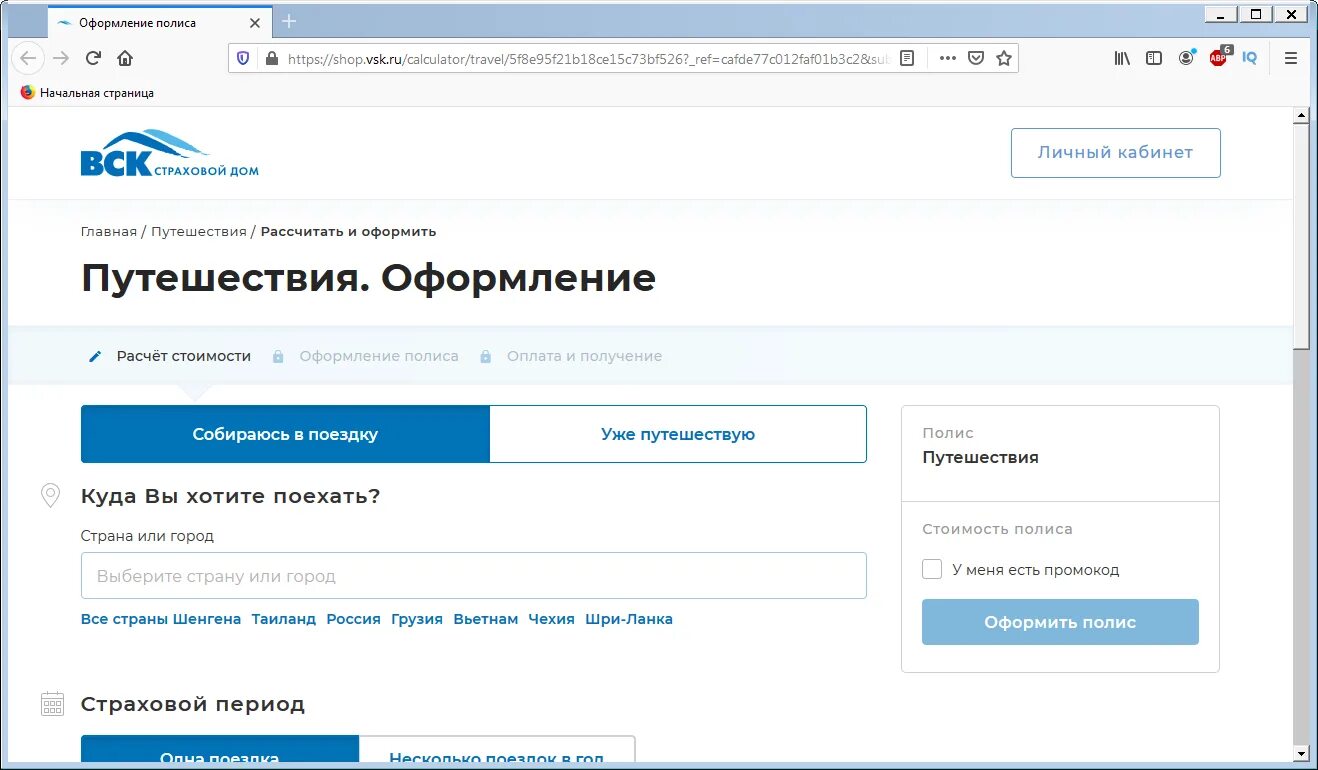Show site security padlock info

270,58
